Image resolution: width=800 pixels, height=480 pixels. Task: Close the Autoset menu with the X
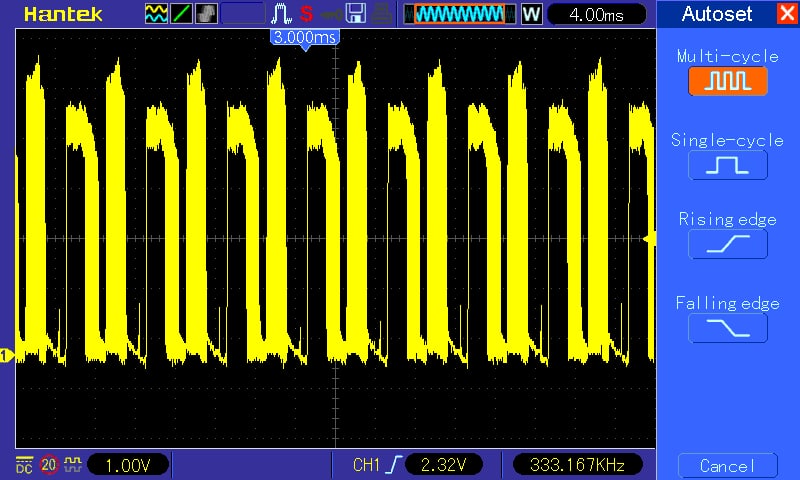(786, 14)
